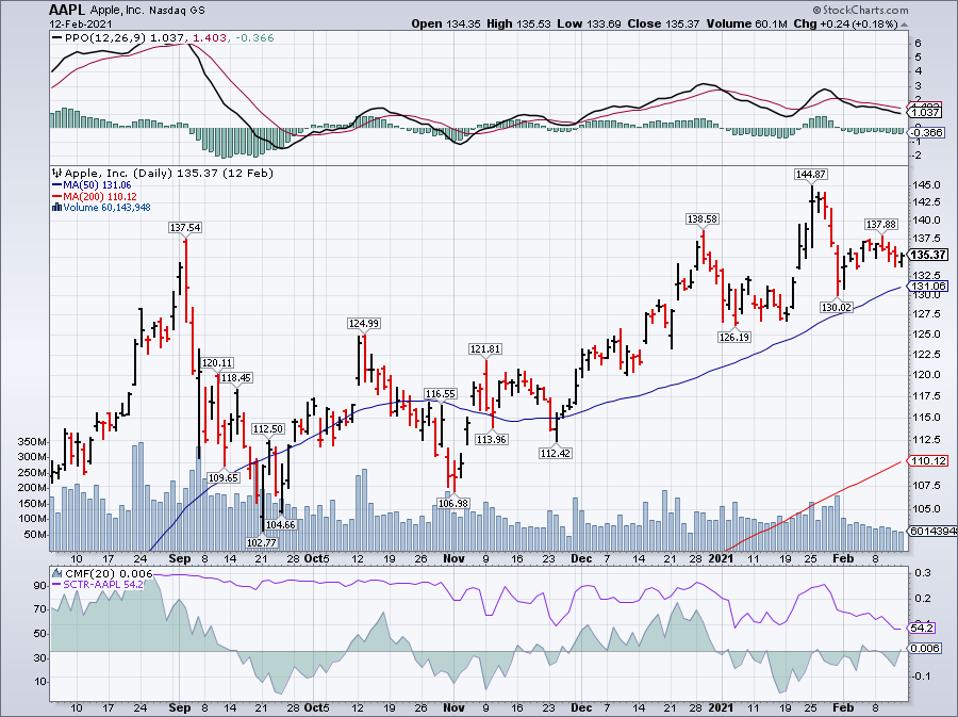Click the volume bars icon in the legend

click(57, 208)
